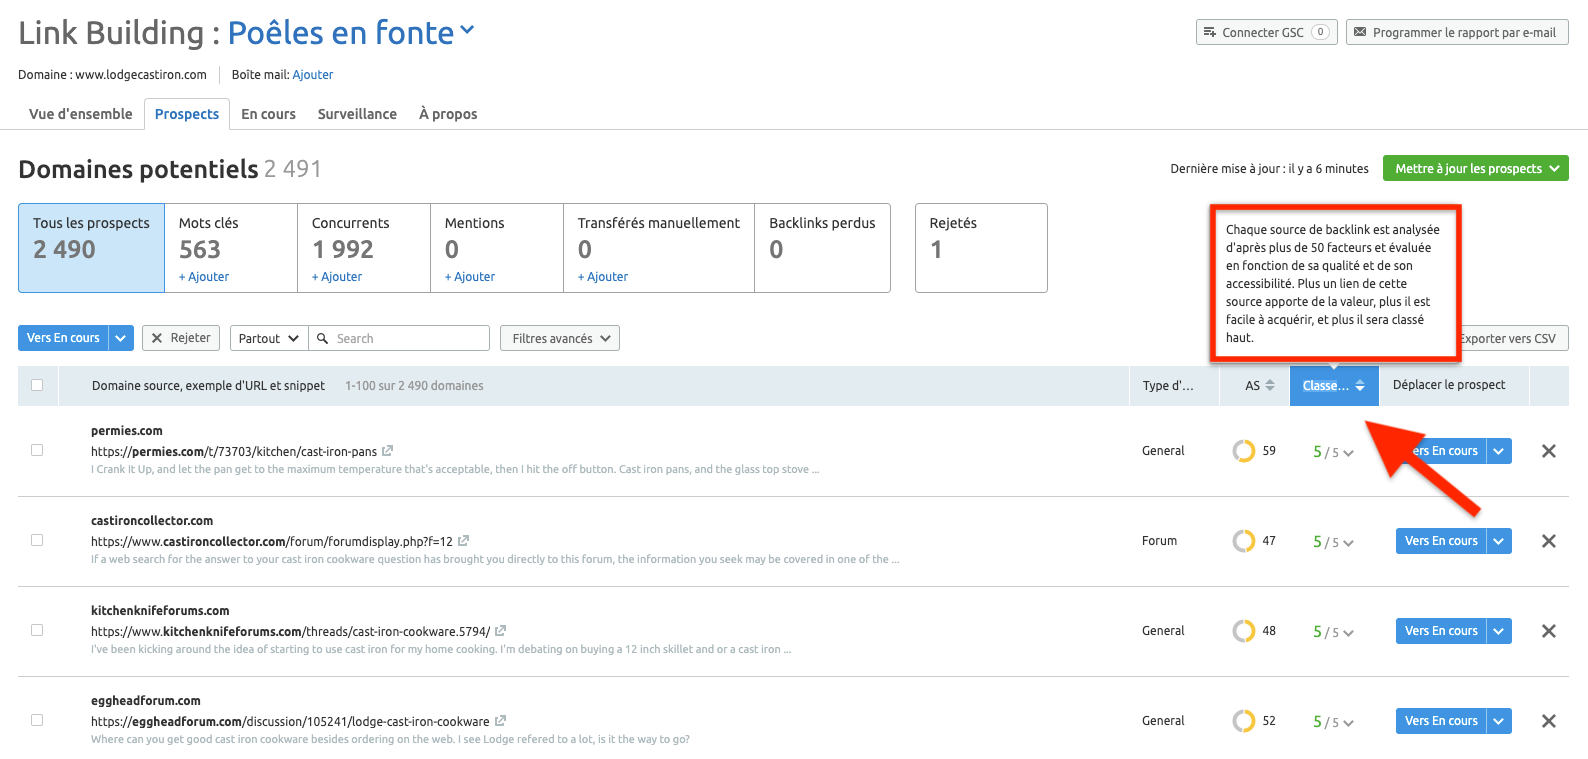This screenshot has height=759, width=1588.
Task: Reject permies.com prospect with X icon
Action: [1548, 451]
